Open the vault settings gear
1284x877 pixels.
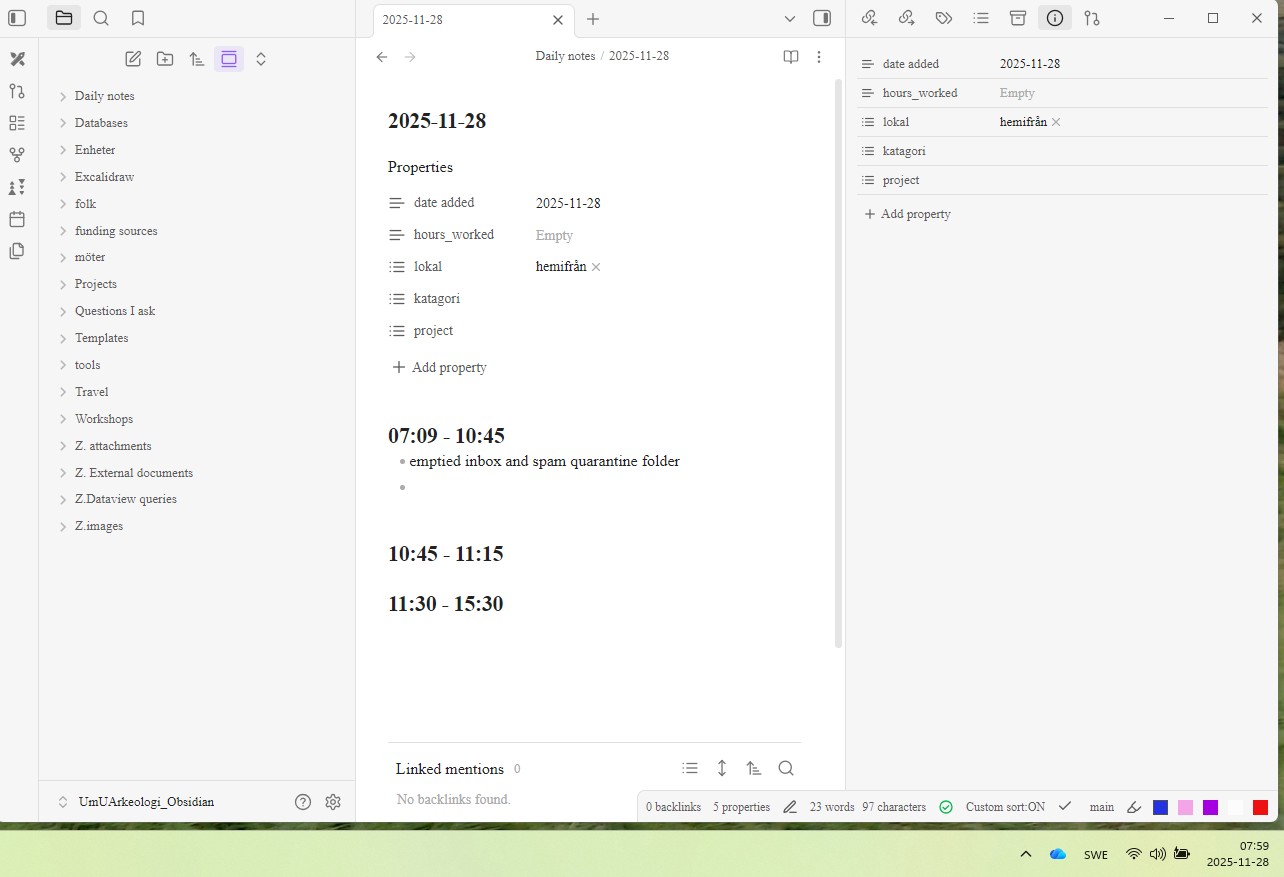[x=333, y=802]
